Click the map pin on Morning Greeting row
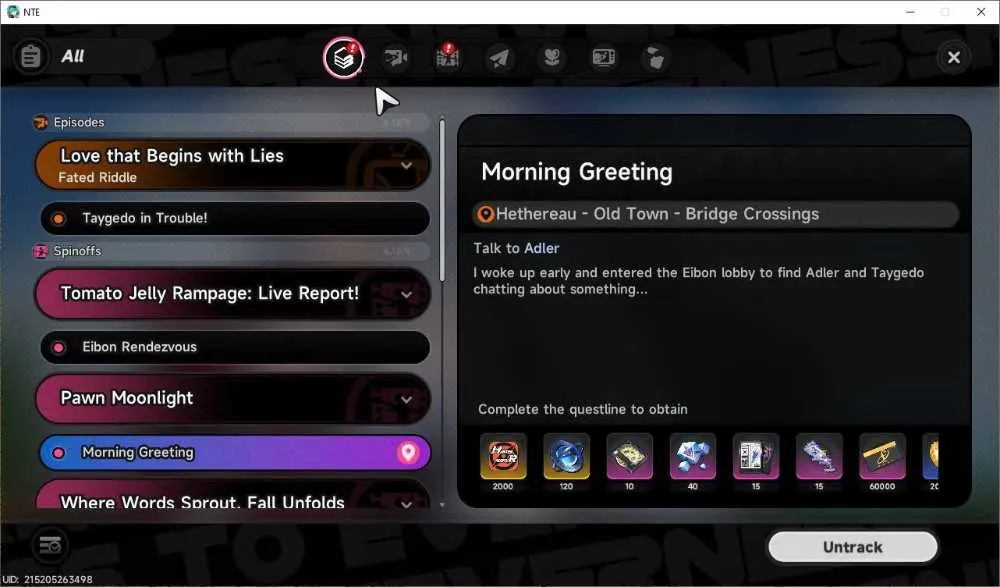The height and width of the screenshot is (587, 1000). pos(408,452)
